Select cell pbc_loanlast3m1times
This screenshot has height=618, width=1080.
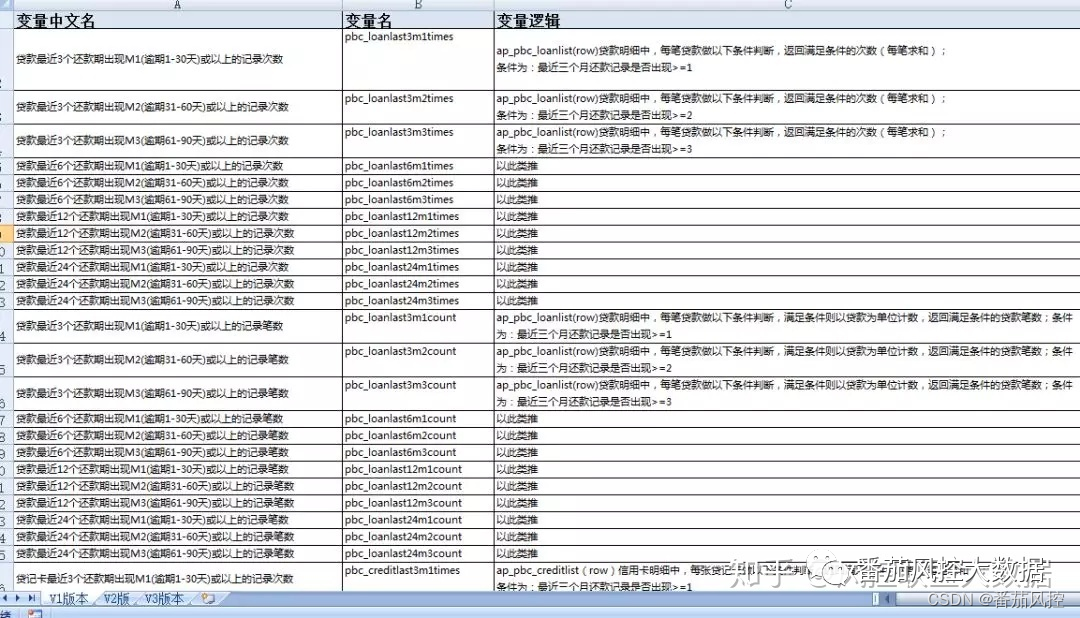coord(418,59)
